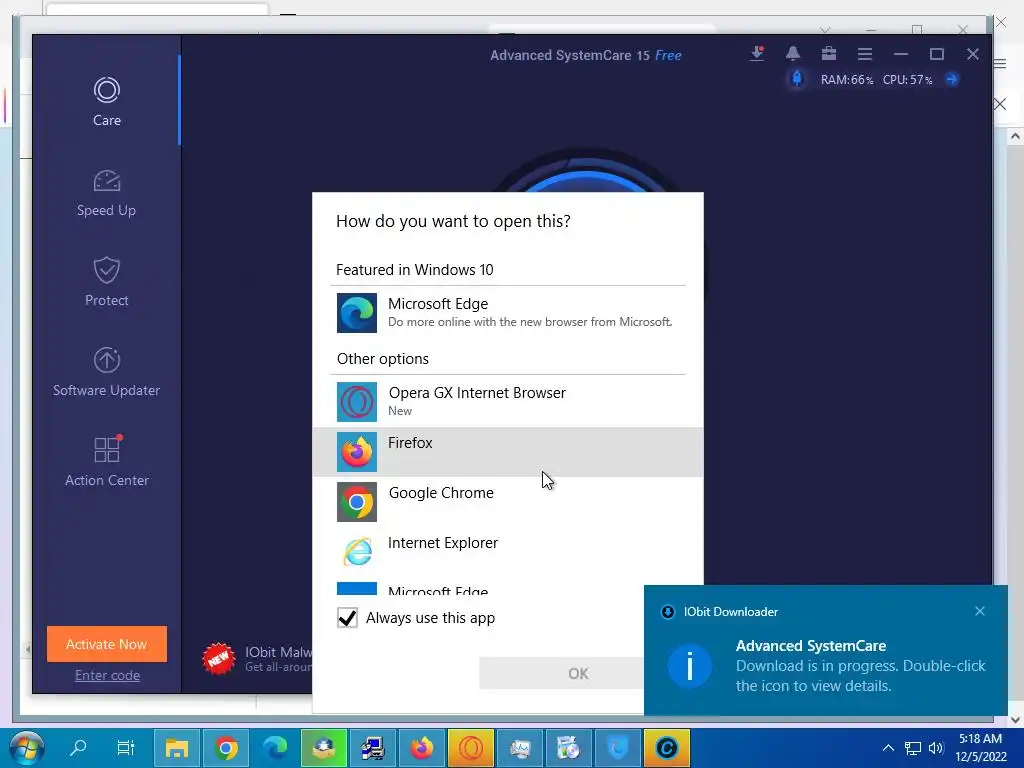The width and height of the screenshot is (1024, 768).
Task: Click the Enter code link
Action: (107, 675)
